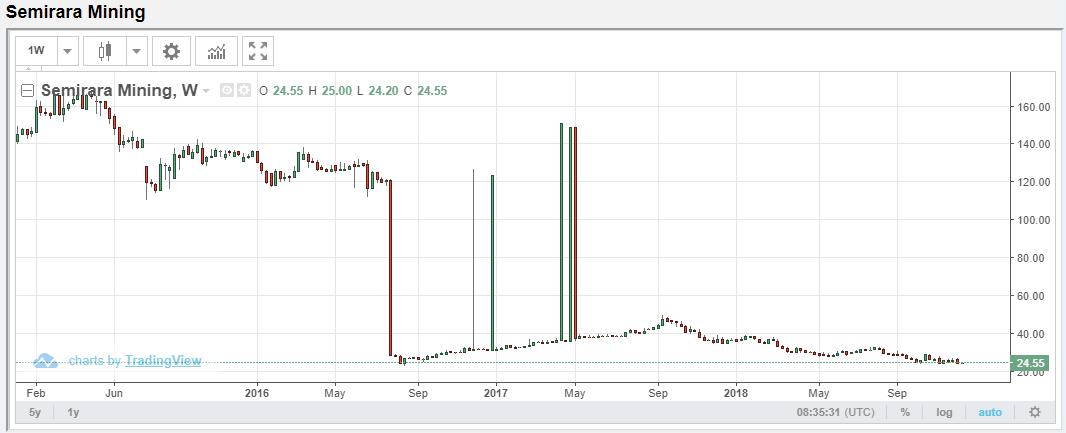Hide the Semirara Mining series with eye icon
The width and height of the screenshot is (1066, 433).
[226, 90]
